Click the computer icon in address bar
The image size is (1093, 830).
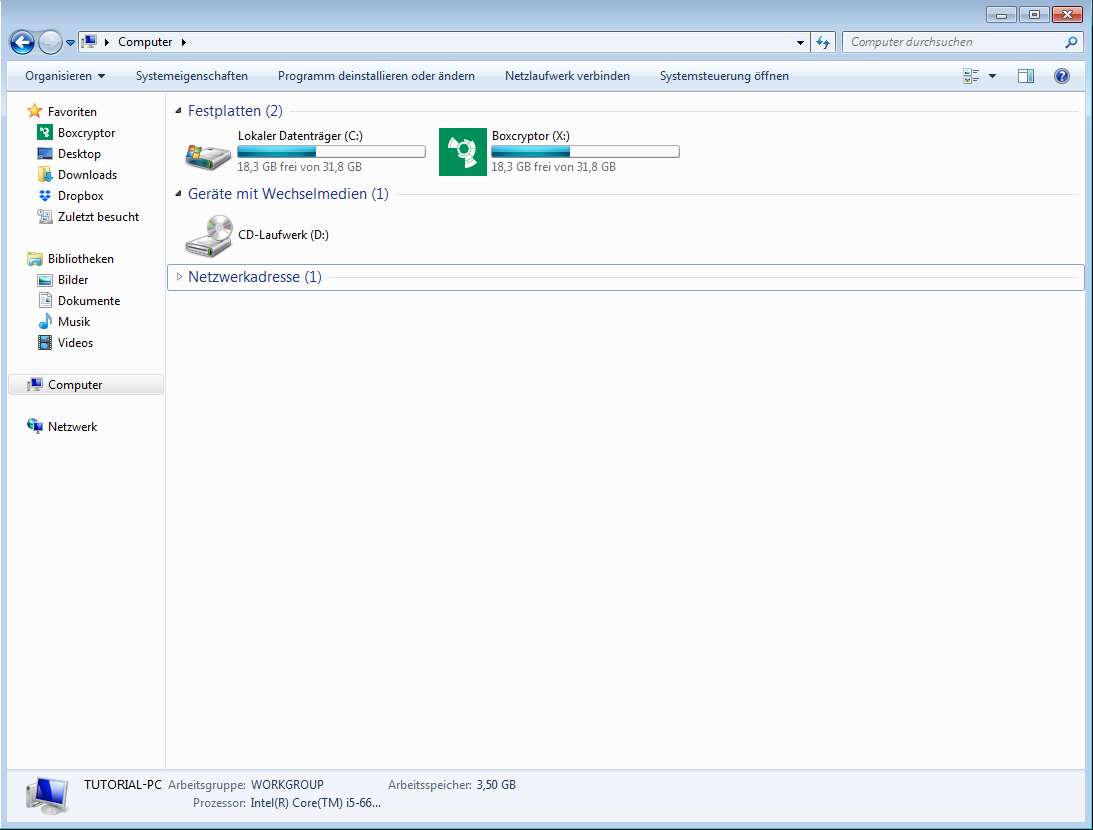[x=89, y=42]
